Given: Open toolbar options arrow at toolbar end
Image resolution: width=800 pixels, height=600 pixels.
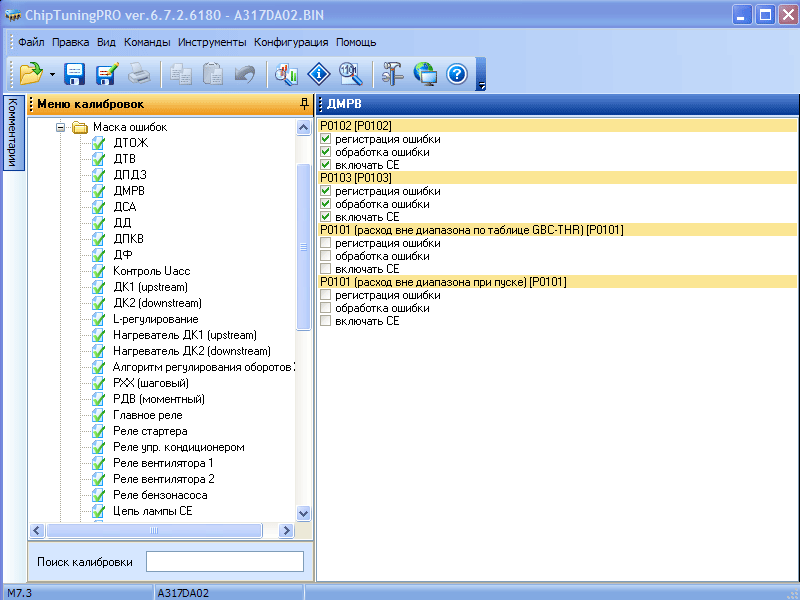Looking at the screenshot, I should (481, 86).
